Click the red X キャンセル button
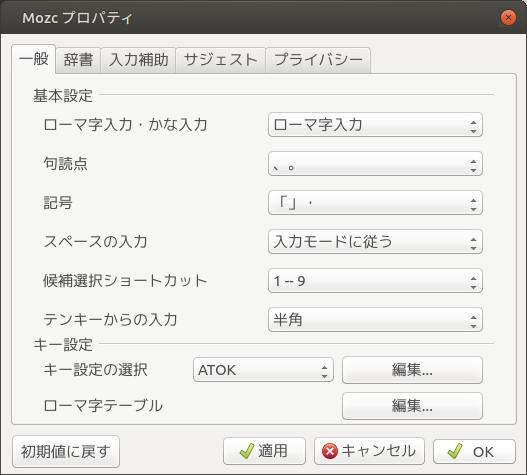527x475 pixels. coord(369,451)
